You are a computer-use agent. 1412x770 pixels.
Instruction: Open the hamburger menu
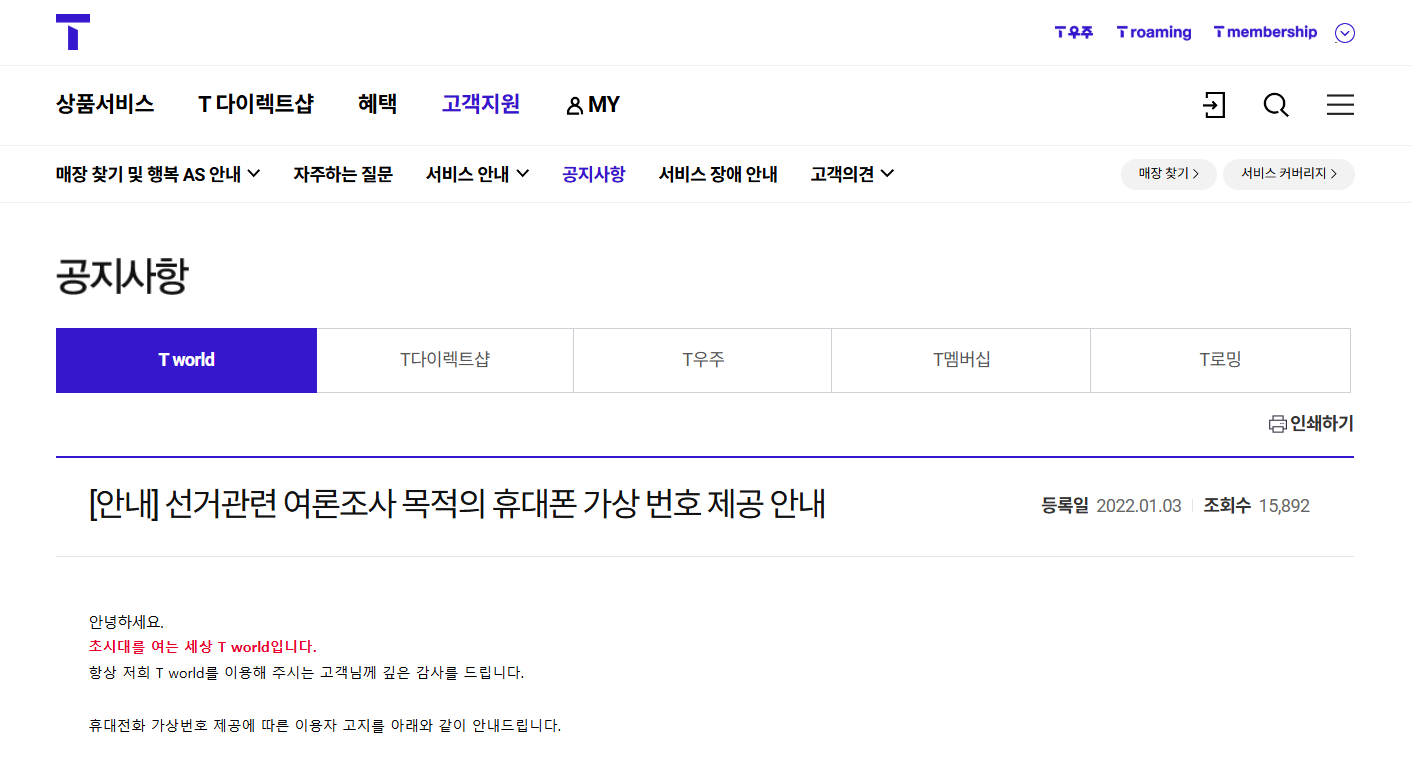click(x=1340, y=104)
